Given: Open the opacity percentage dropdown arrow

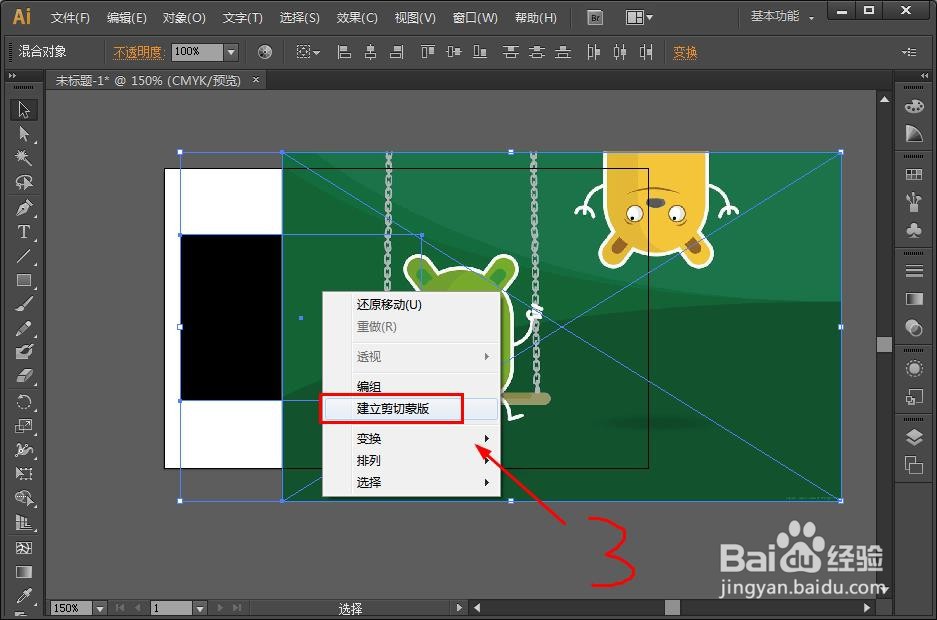Looking at the screenshot, I should tap(231, 53).
